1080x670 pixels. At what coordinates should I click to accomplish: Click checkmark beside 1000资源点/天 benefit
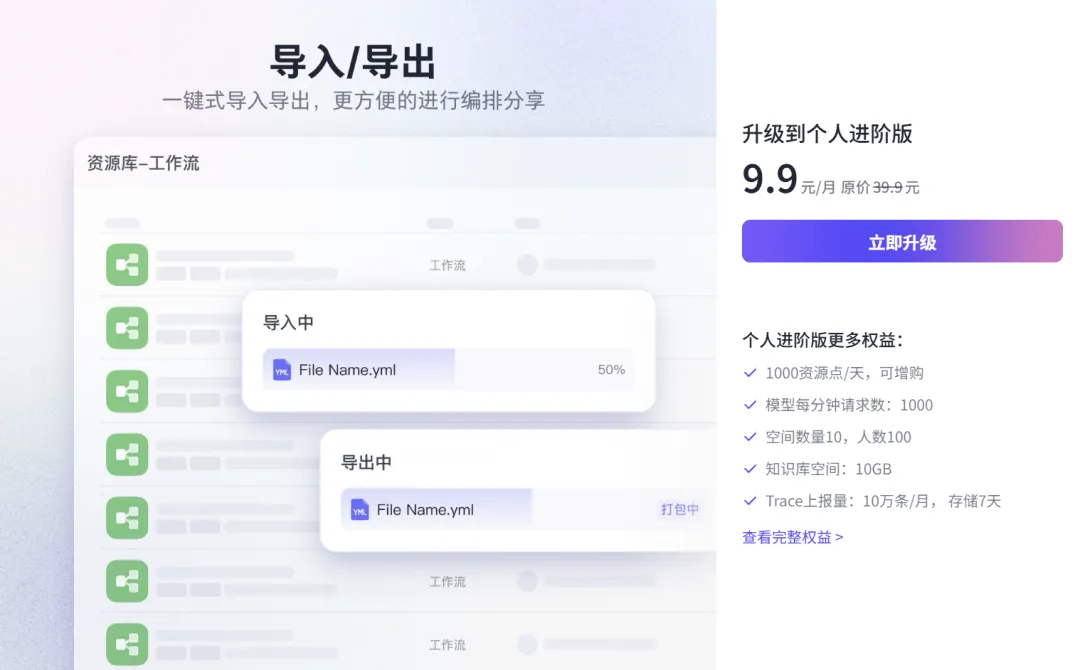pos(751,373)
